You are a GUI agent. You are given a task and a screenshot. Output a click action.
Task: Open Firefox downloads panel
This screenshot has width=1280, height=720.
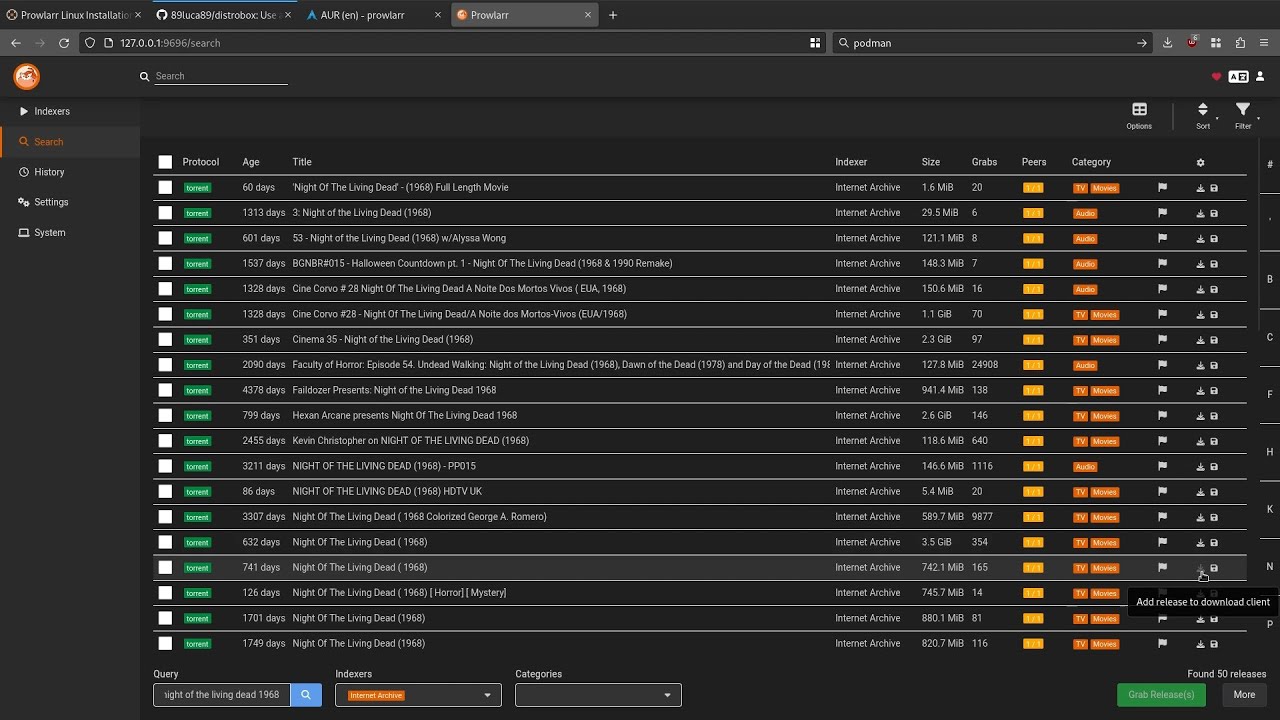[x=1167, y=43]
